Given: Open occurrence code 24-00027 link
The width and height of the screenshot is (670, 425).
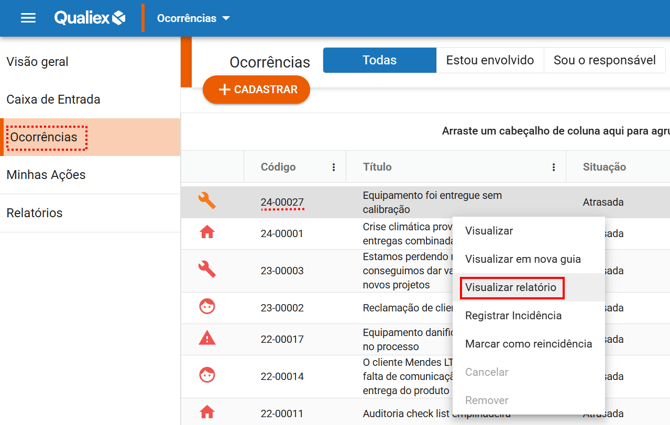Looking at the screenshot, I should click(x=282, y=202).
